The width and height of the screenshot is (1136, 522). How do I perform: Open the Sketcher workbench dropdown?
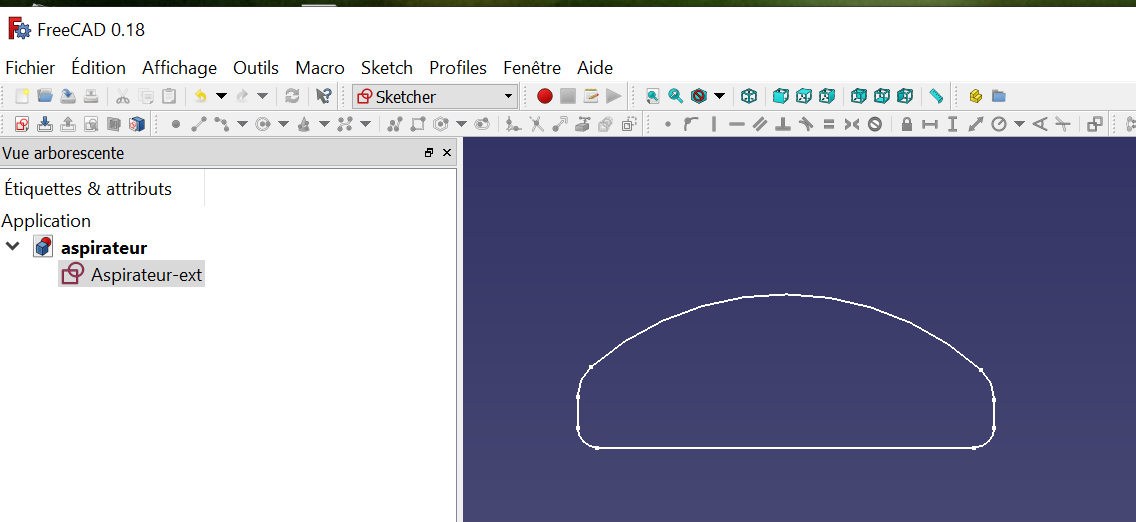[x=435, y=96]
